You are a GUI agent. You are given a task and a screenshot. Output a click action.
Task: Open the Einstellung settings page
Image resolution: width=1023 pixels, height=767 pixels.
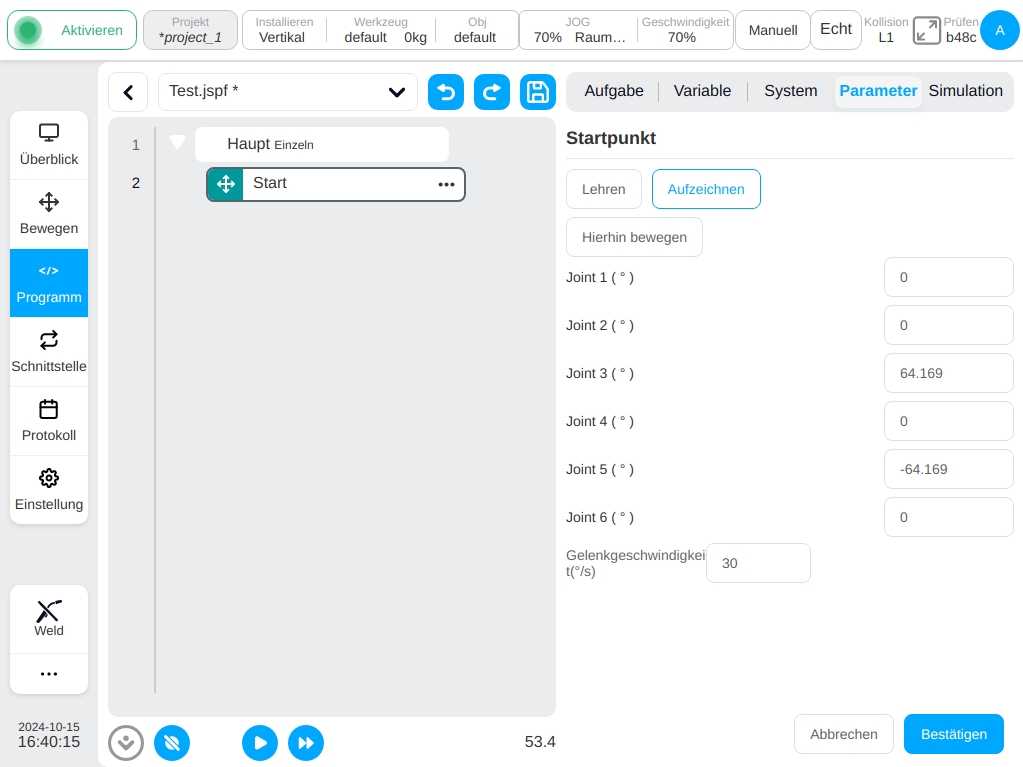coord(49,490)
